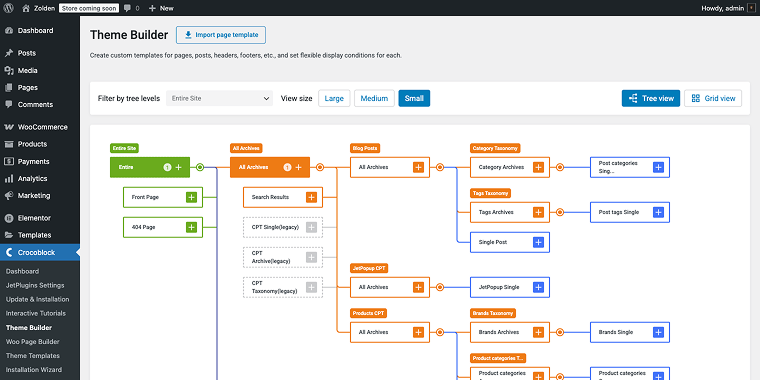Viewport: 760px width, 380px height.
Task: Add template to Brands Archives node
Action: tap(538, 332)
